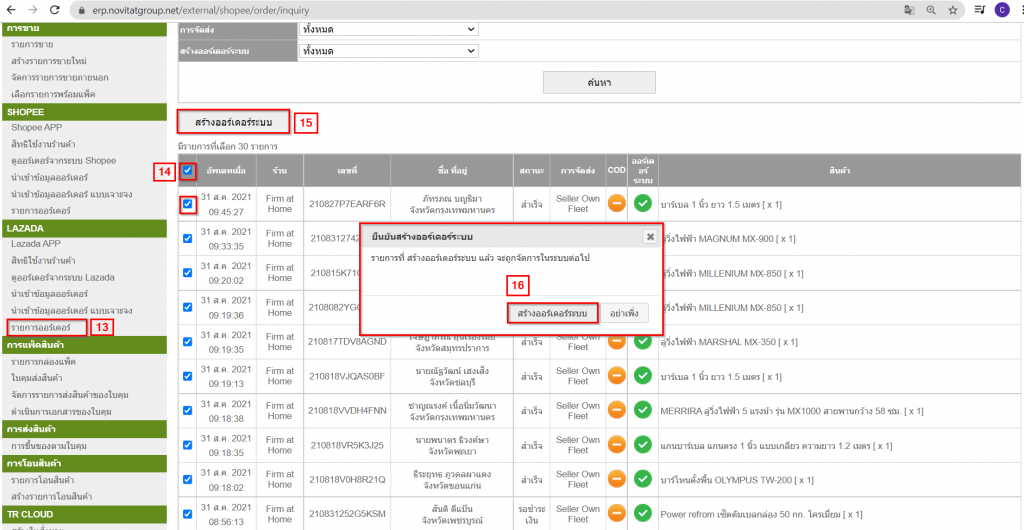Click the orange COD icon in the 09:18:02 row
Viewport: 1024px width, 530px height.
pos(617,479)
